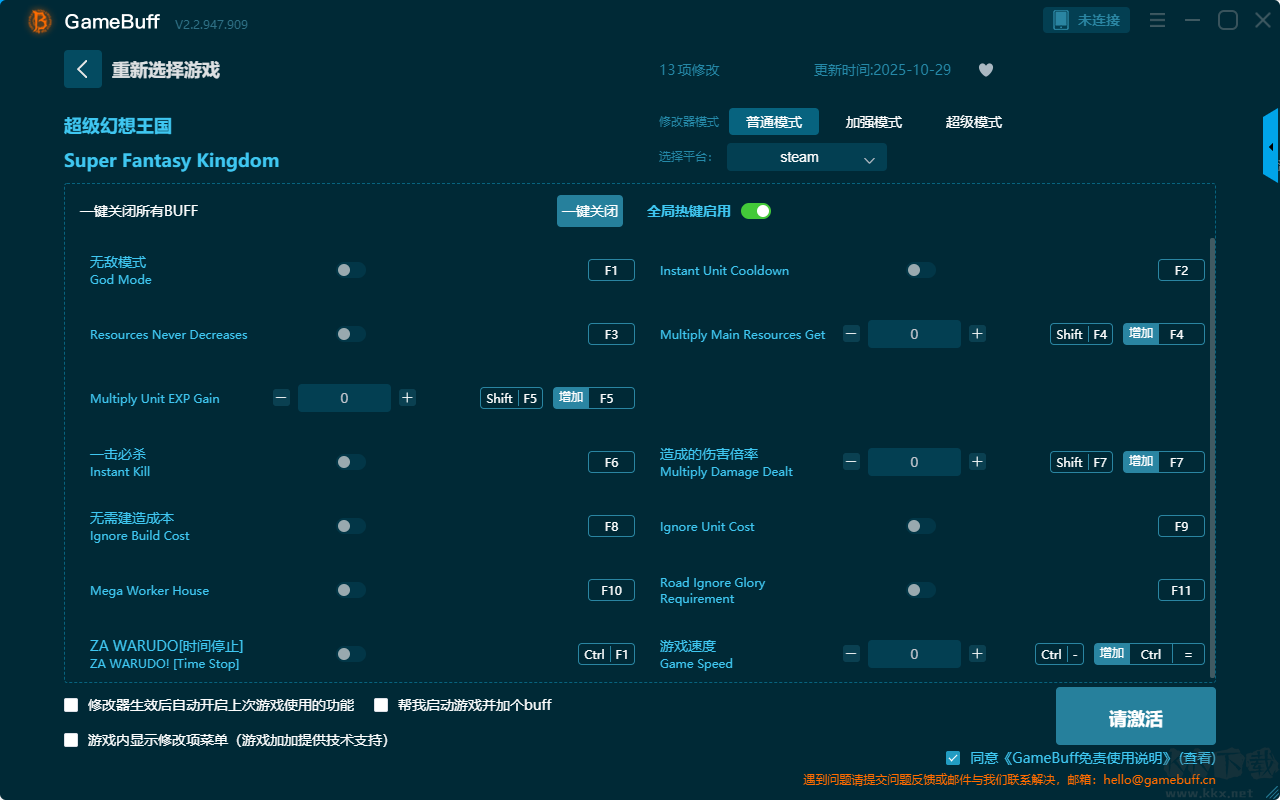Click the 一键关闭 close all buffs button
The width and height of the screenshot is (1280, 800).
[x=590, y=211]
